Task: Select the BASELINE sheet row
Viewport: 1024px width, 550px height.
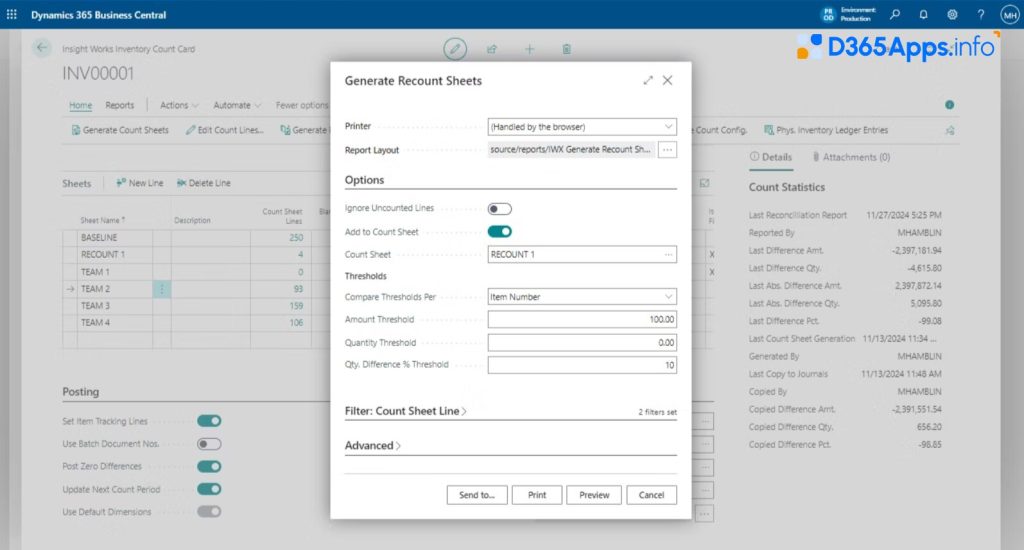Action: (99, 238)
